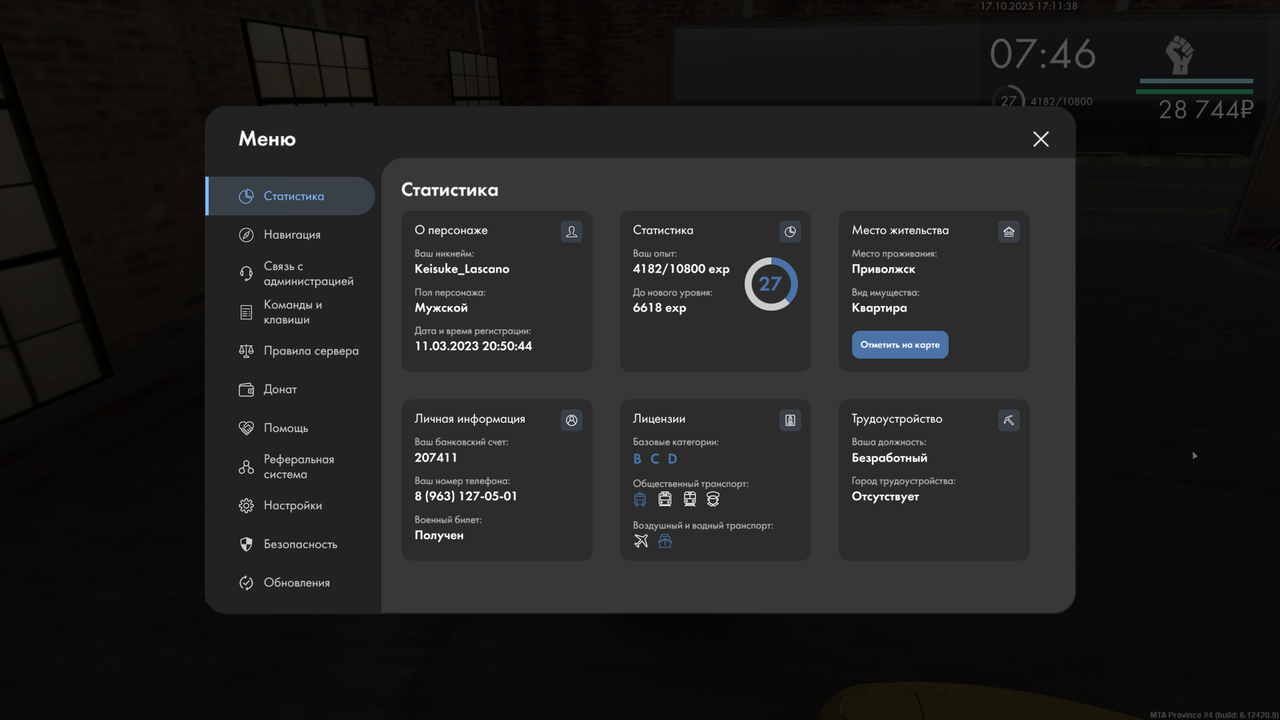This screenshot has height=720, width=1280.
Task: Click license category D
Action: (x=673, y=459)
